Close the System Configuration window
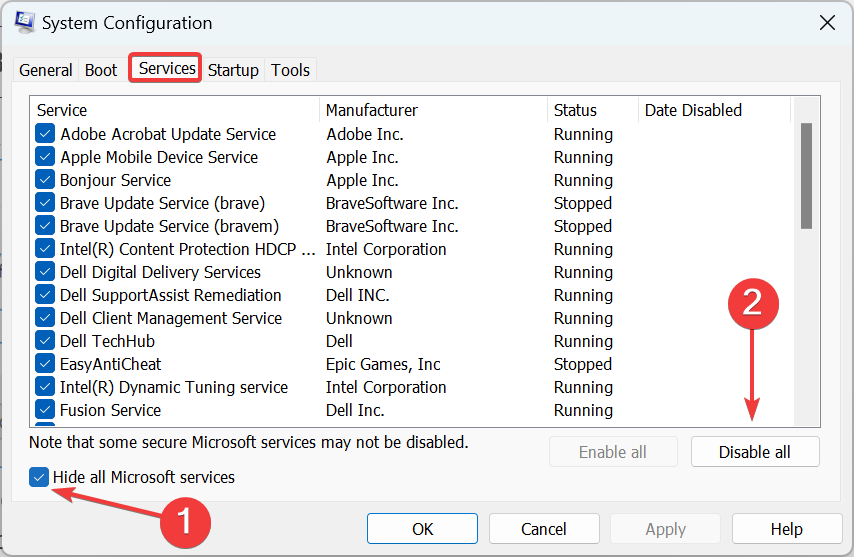The width and height of the screenshot is (854, 557). tap(827, 22)
